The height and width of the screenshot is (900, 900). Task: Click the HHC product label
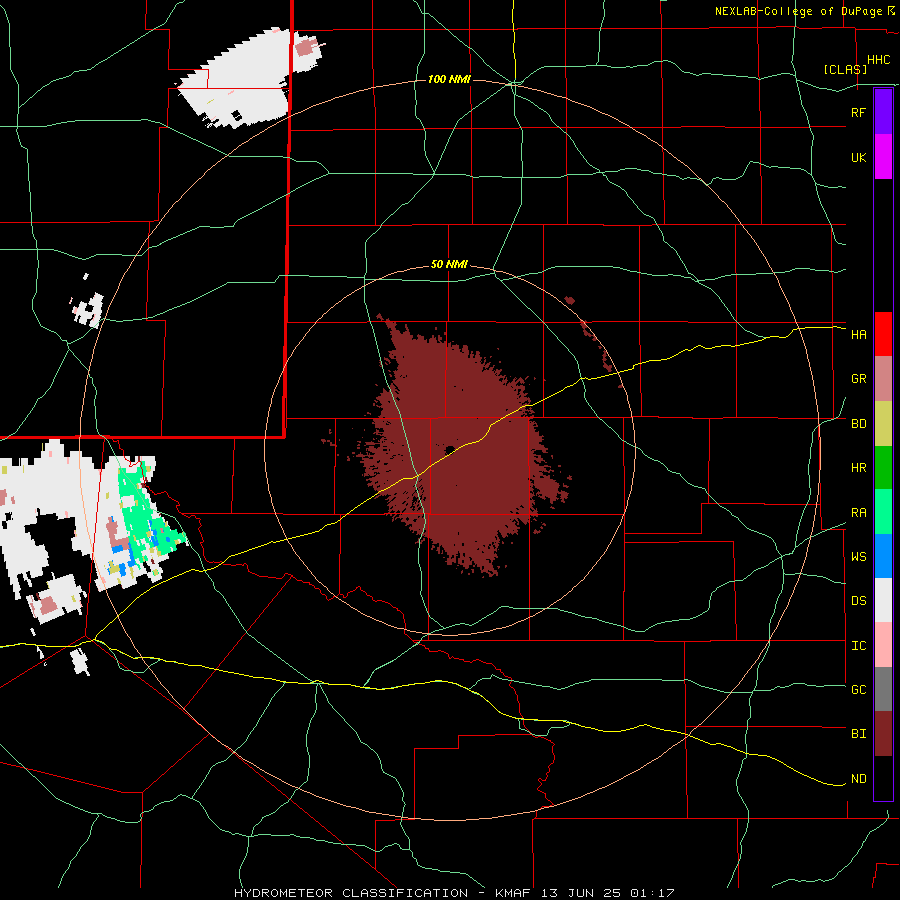[x=878, y=60]
